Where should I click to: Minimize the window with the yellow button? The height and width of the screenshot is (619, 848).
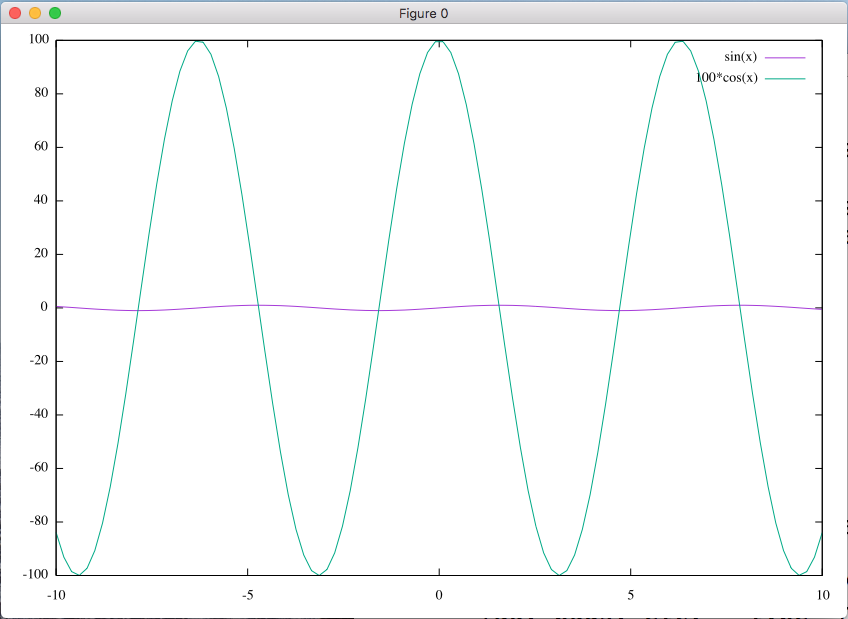click(x=35, y=13)
